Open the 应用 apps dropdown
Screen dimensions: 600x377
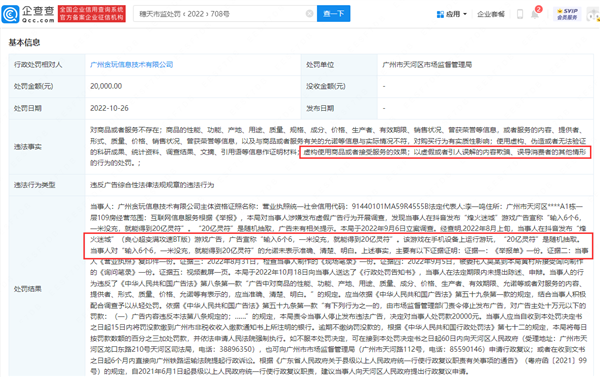click(x=452, y=14)
